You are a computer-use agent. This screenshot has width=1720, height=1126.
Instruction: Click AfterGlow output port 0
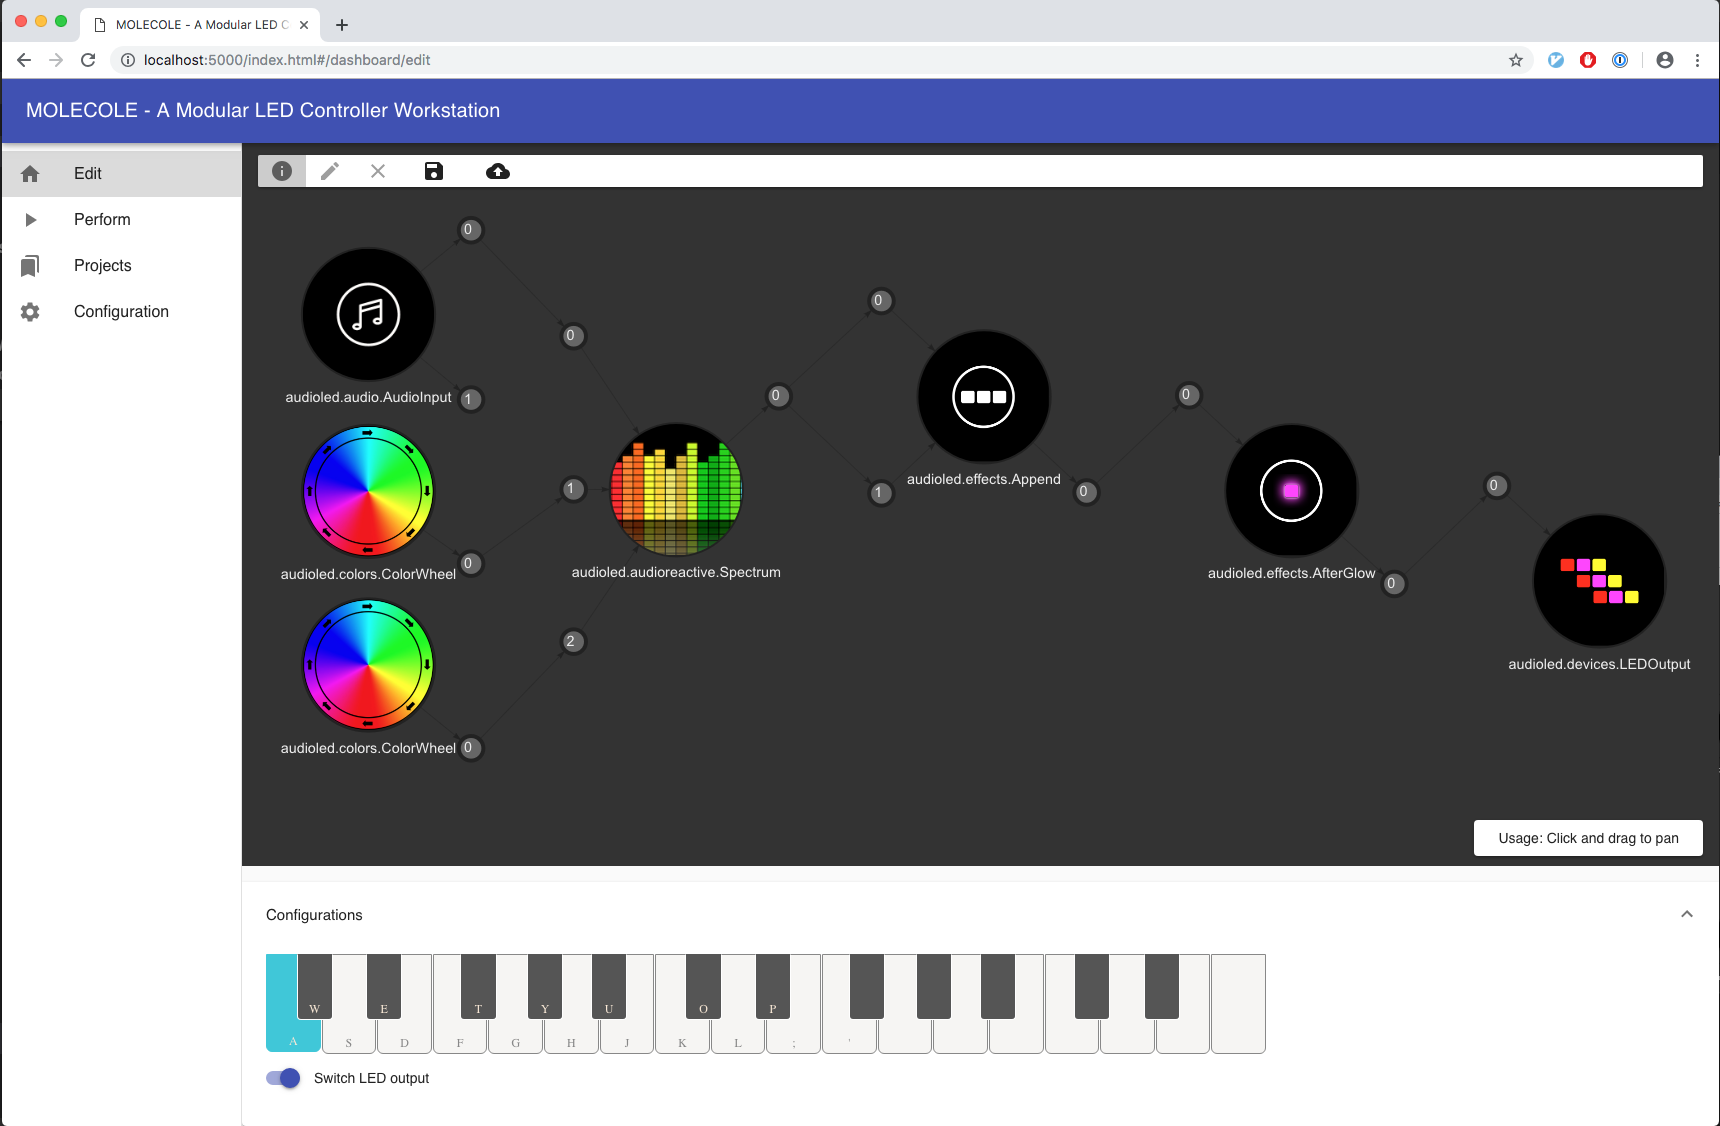[1392, 584]
